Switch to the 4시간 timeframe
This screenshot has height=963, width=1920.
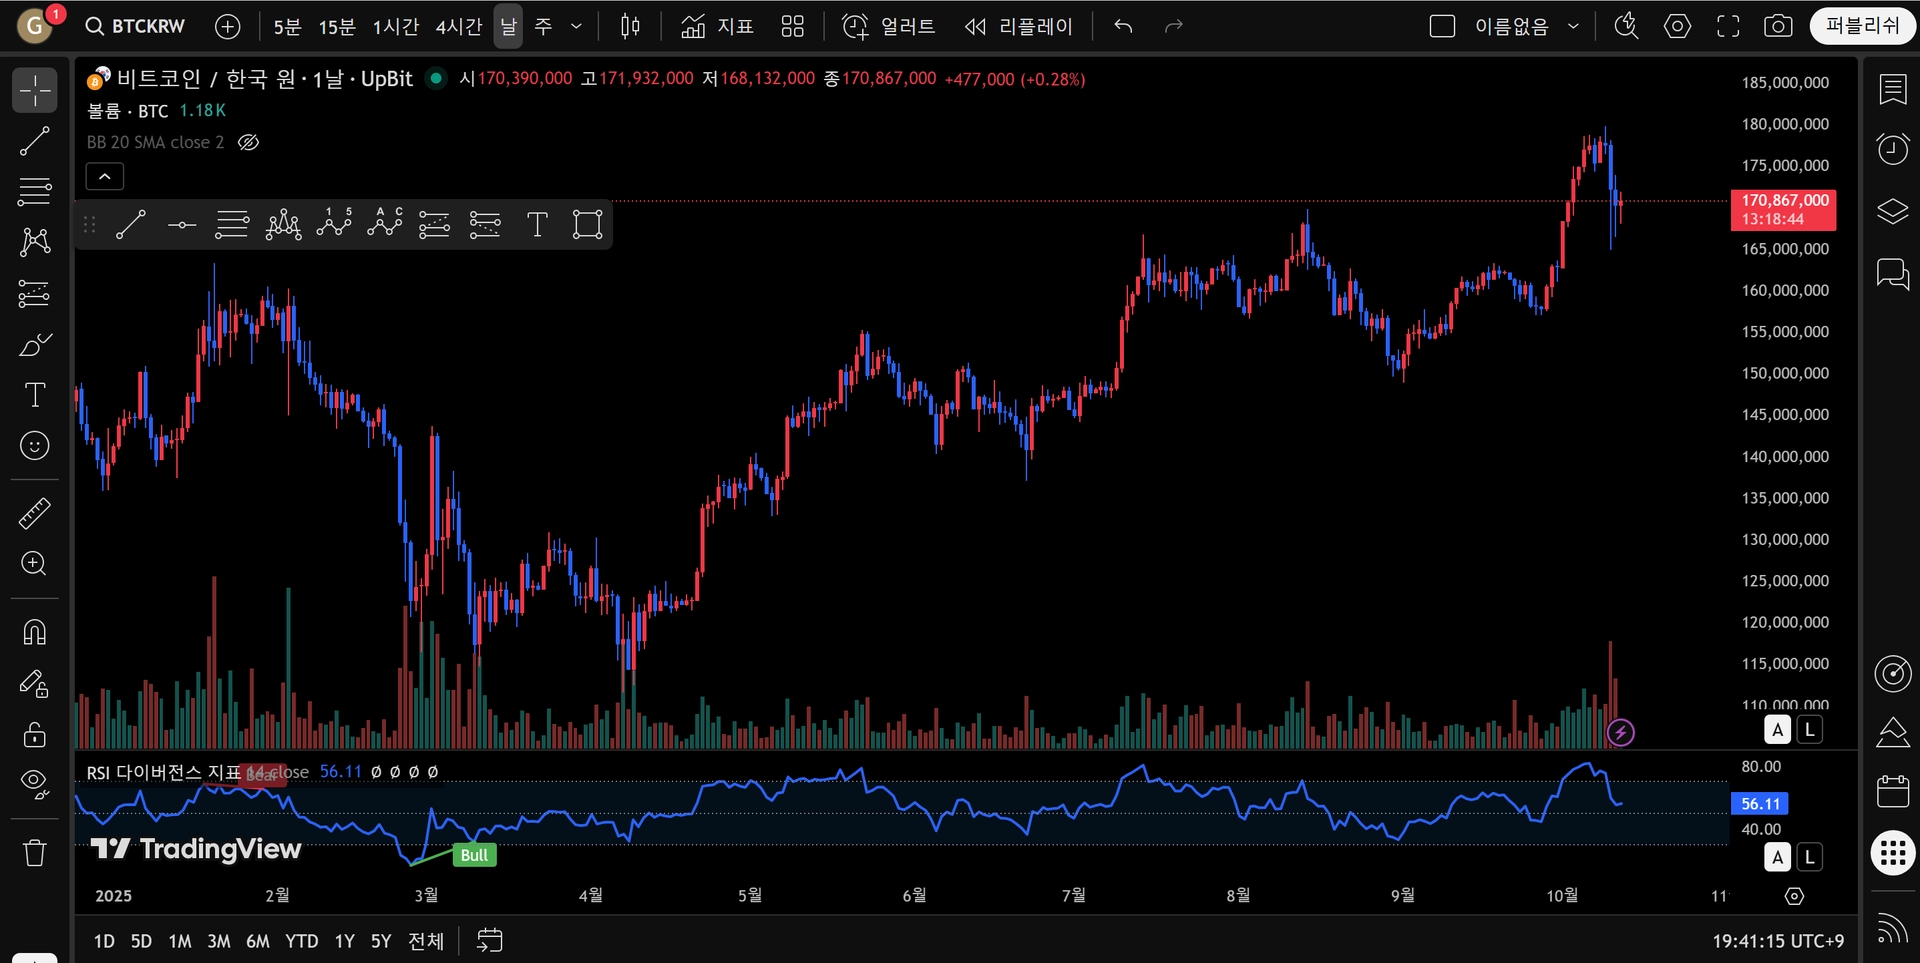point(458,26)
